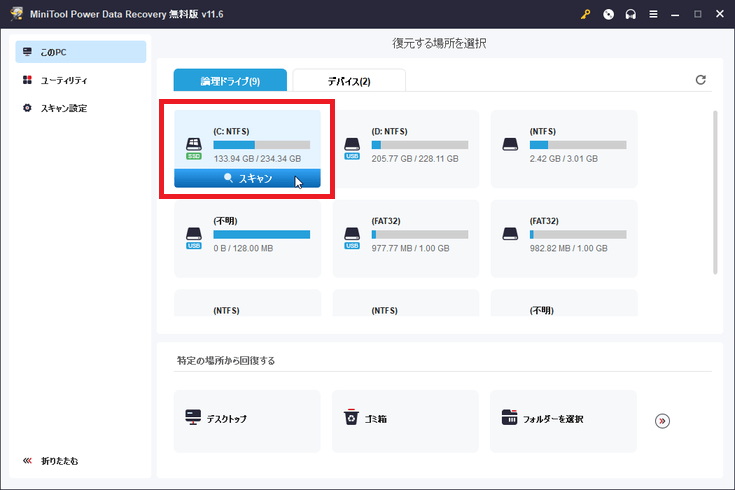This screenshot has height=490, width=735.
Task: Select the 977.77 MB FAT32 drive
Action: pyautogui.click(x=406, y=238)
